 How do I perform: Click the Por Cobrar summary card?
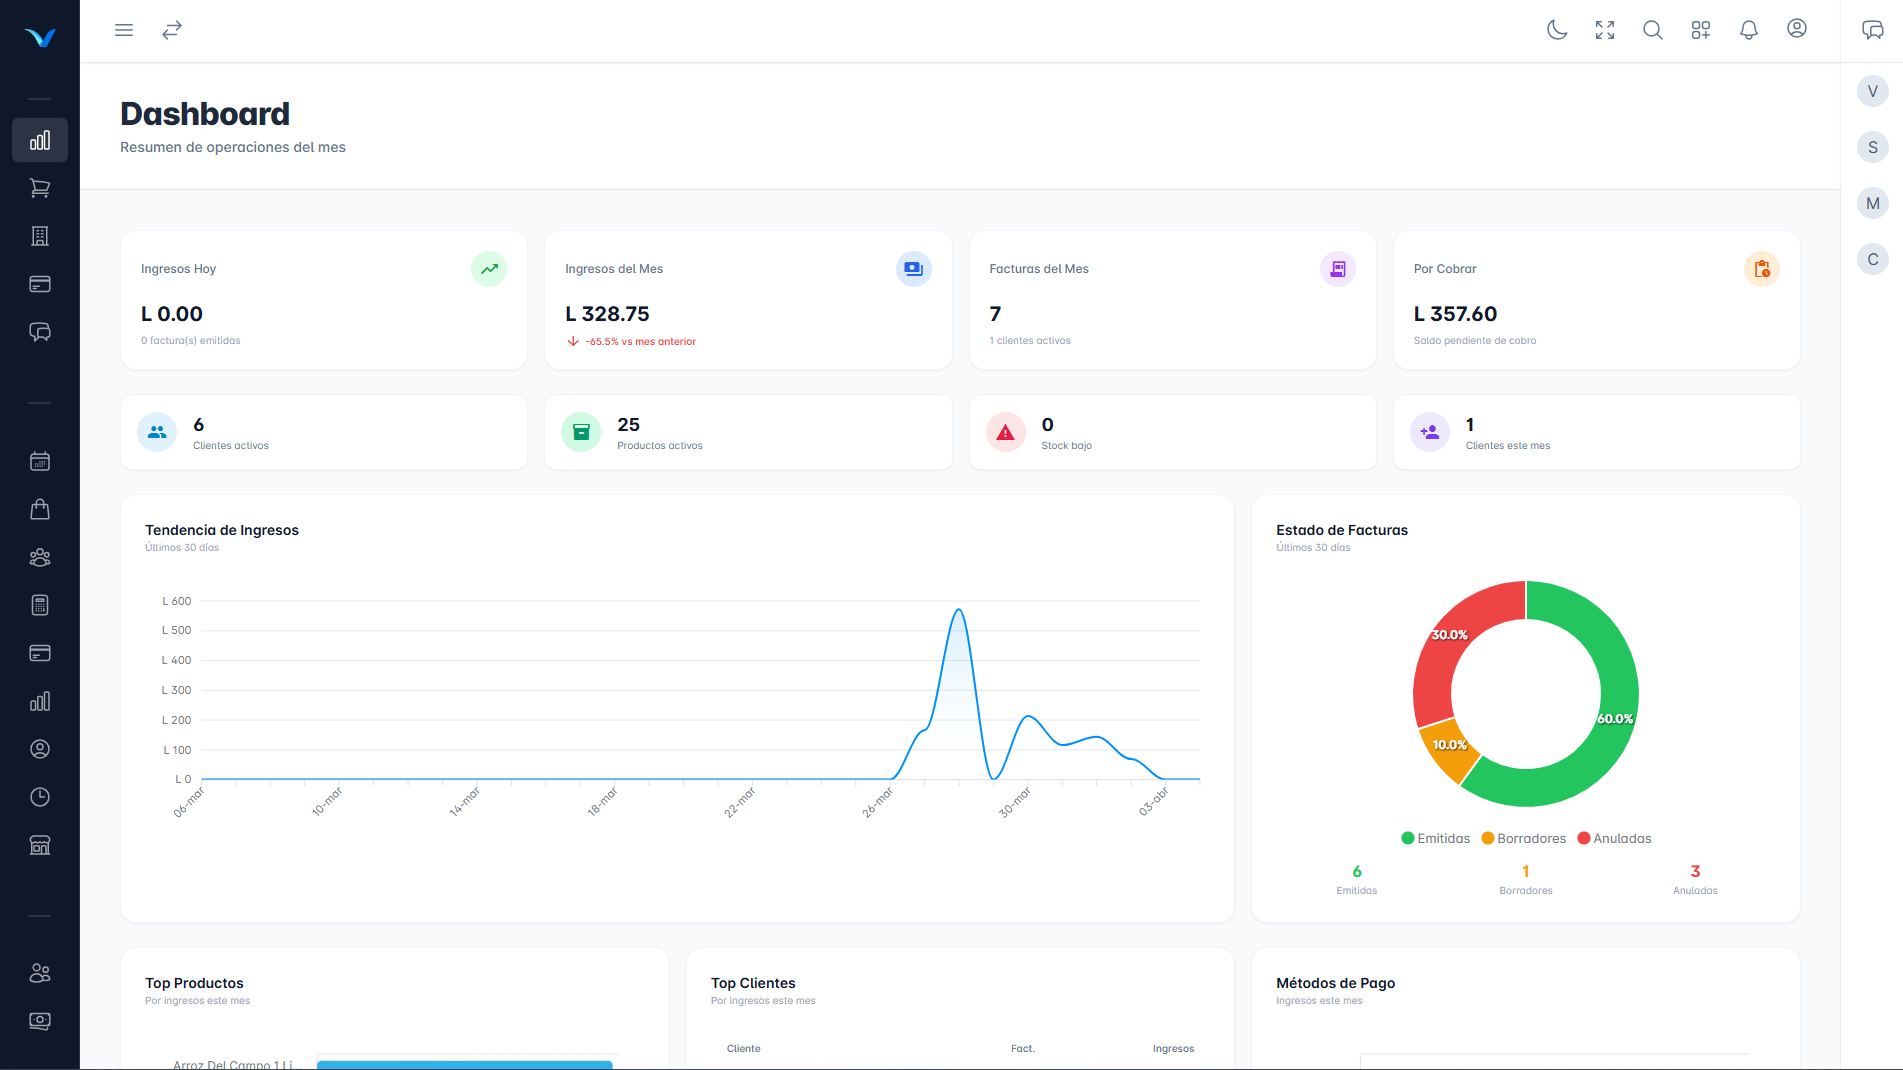pos(1595,300)
